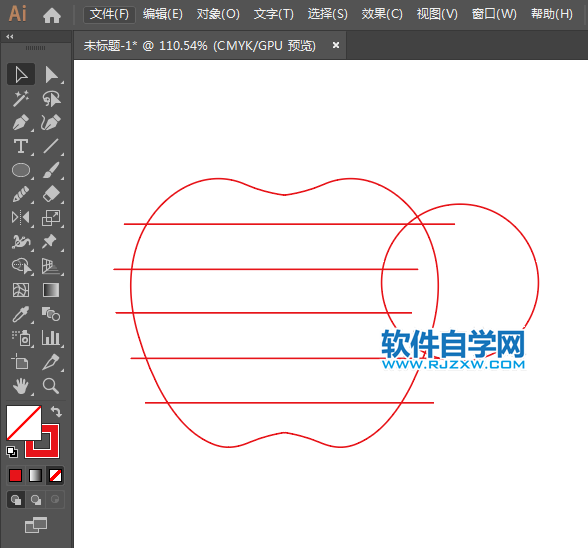The image size is (588, 548).
Task: Pick the Puppet Warp pin tool
Action: (x=51, y=242)
